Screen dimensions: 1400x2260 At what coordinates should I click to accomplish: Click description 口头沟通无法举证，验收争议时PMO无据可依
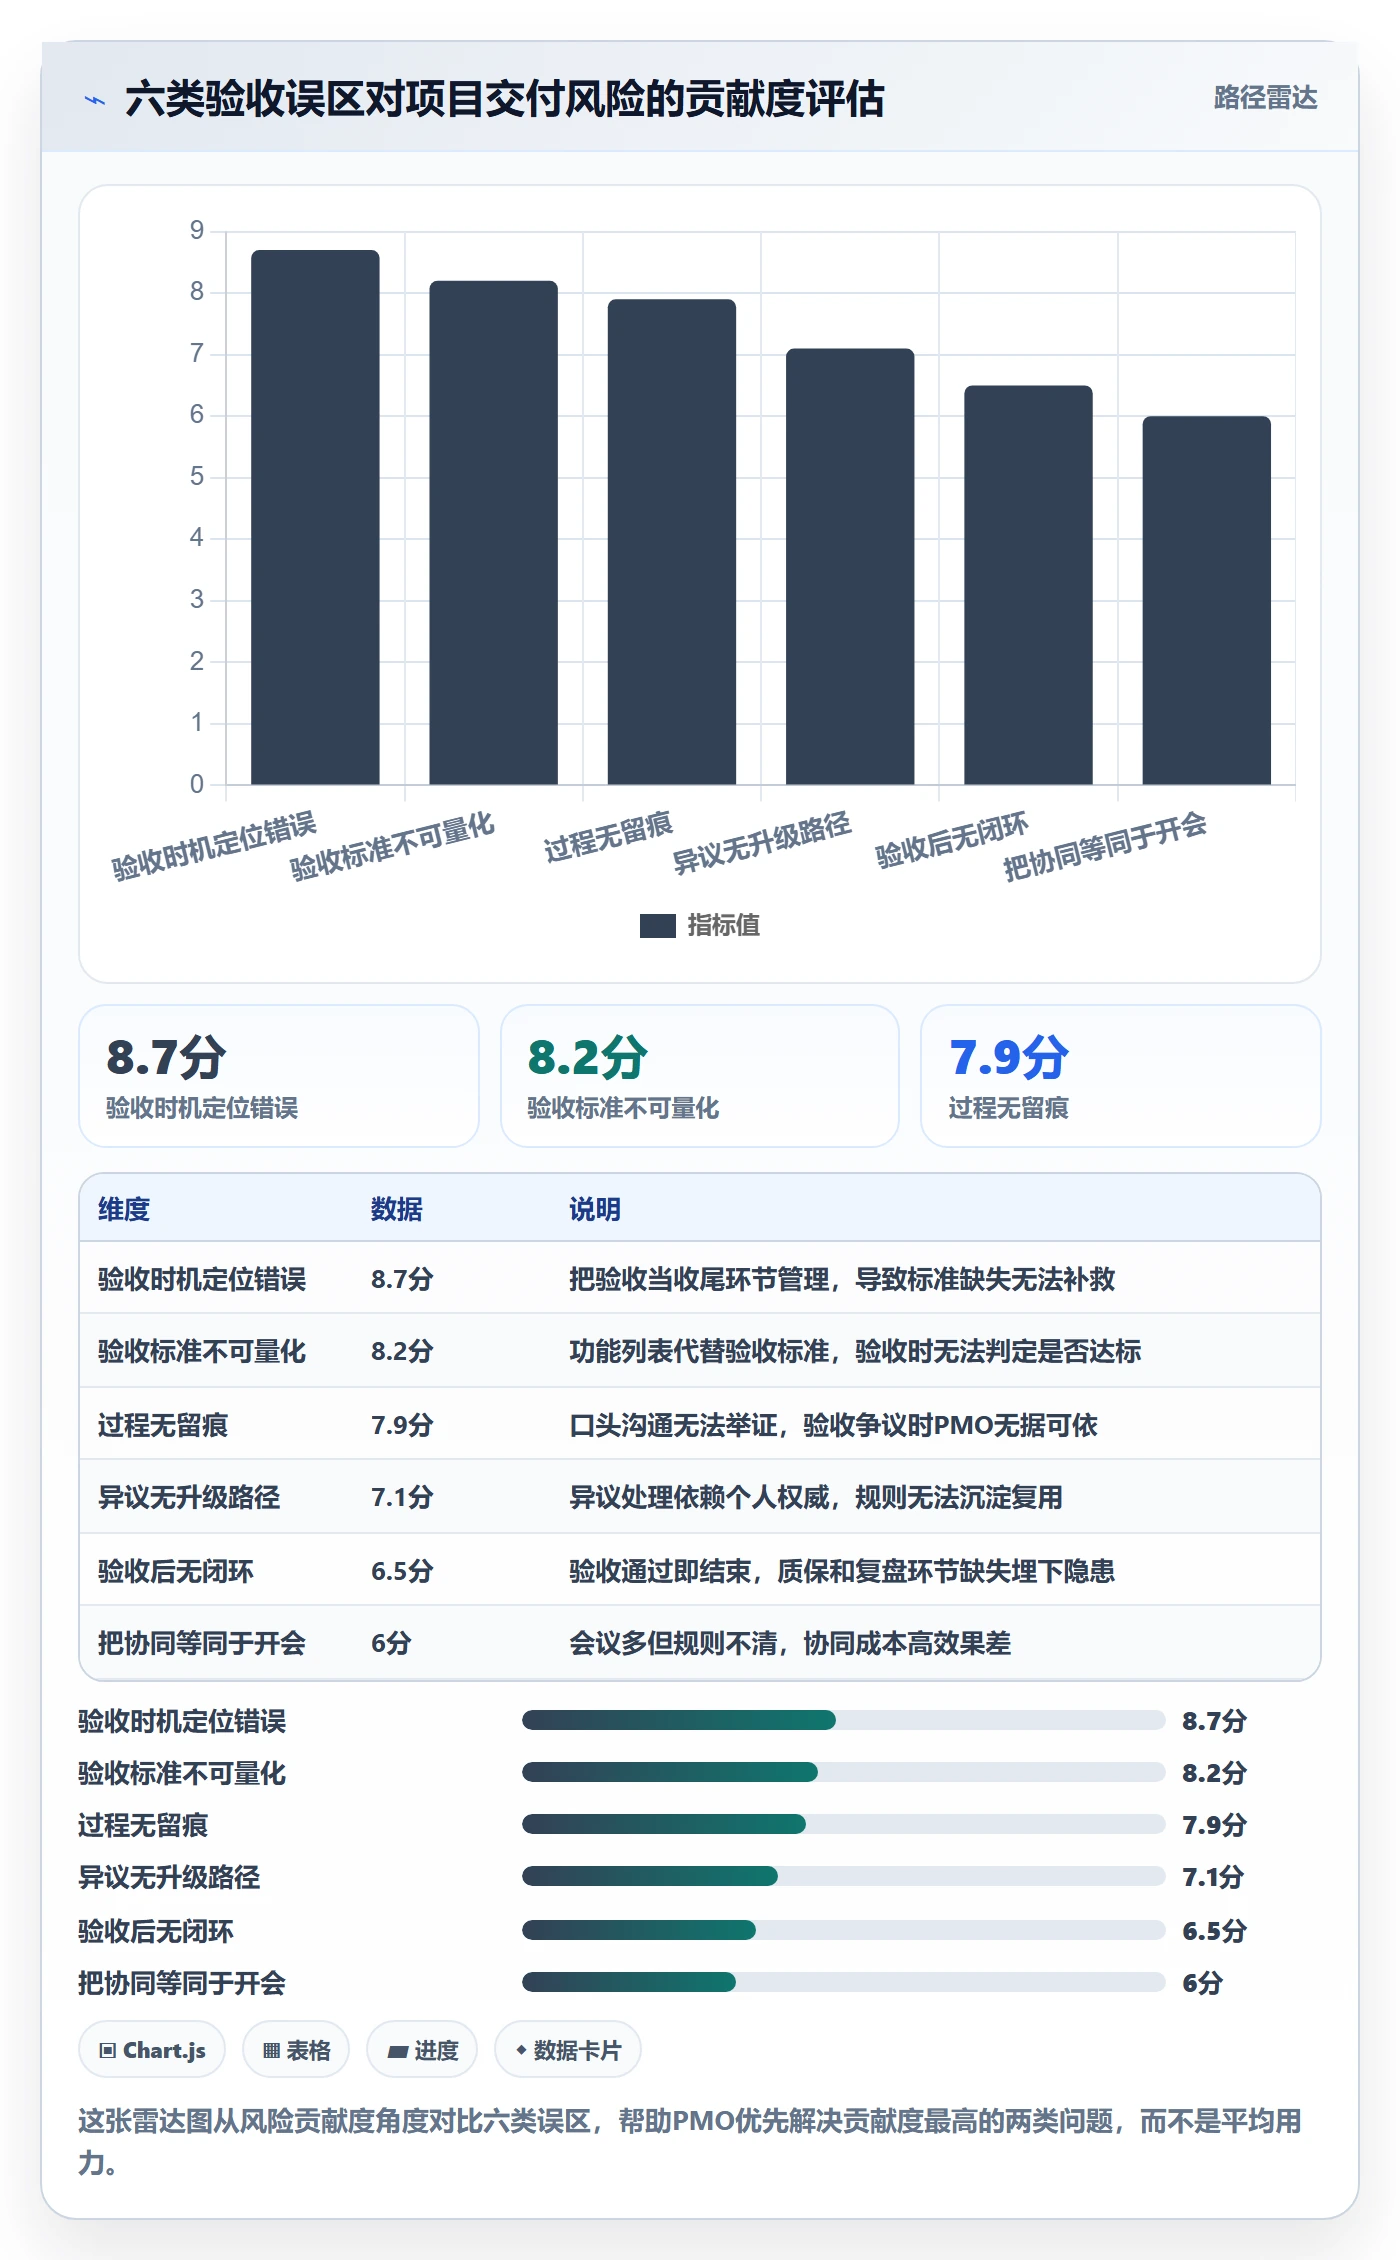(833, 1425)
